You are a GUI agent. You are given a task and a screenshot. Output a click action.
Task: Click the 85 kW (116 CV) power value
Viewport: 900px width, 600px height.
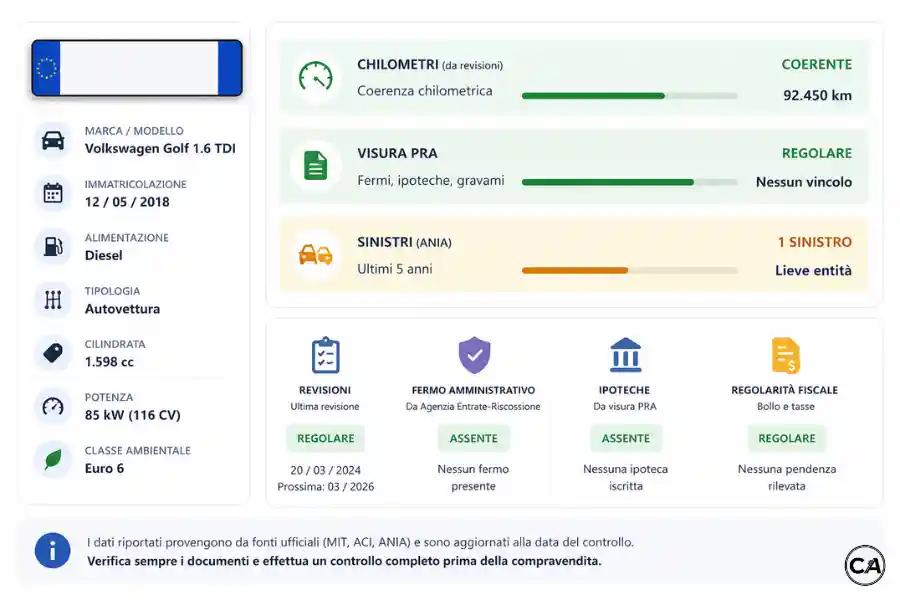pyautogui.click(x=133, y=415)
